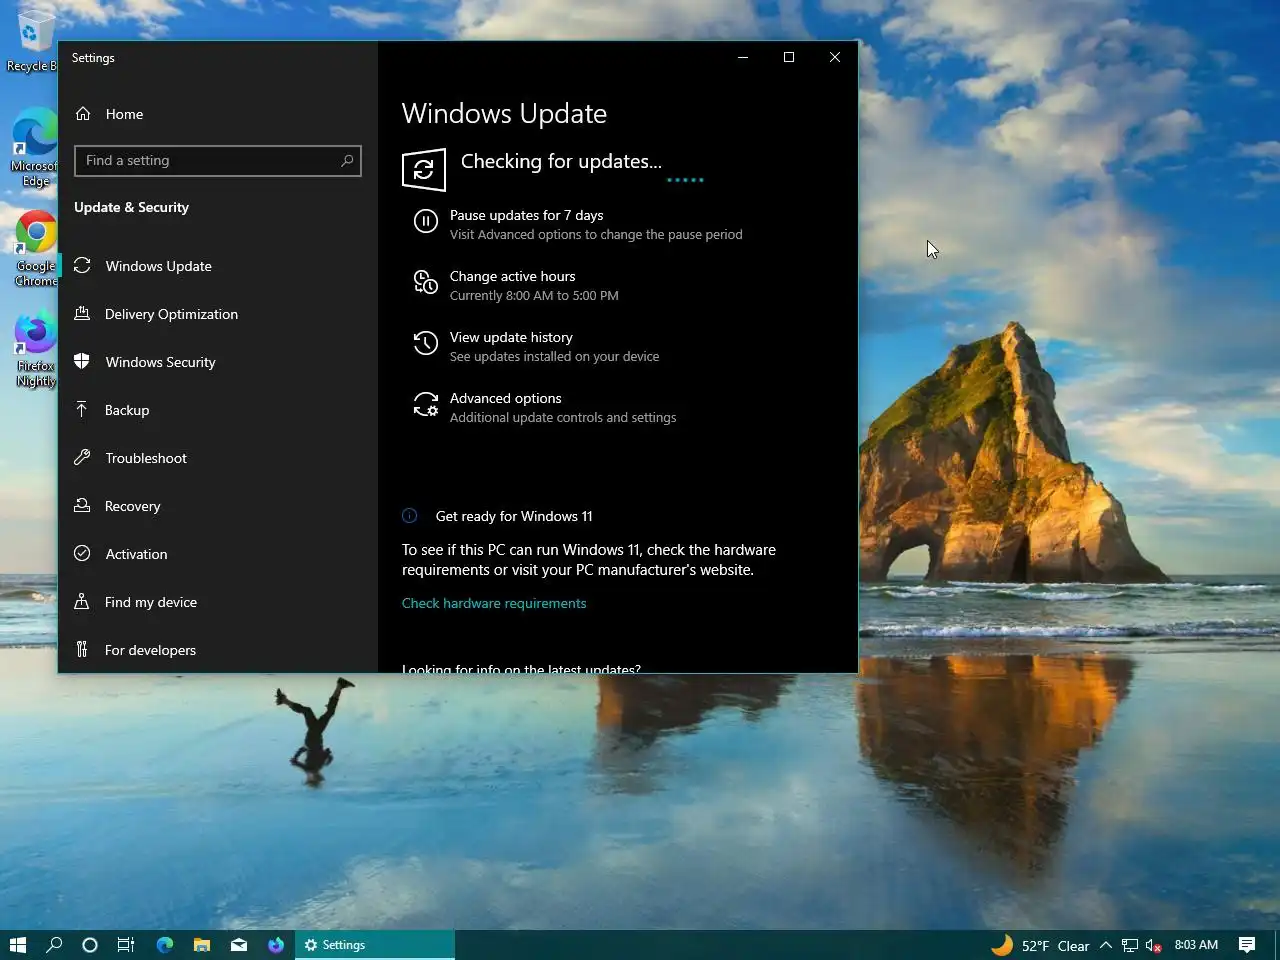
Task: Click the Delivery Optimization icon
Action: click(x=83, y=314)
